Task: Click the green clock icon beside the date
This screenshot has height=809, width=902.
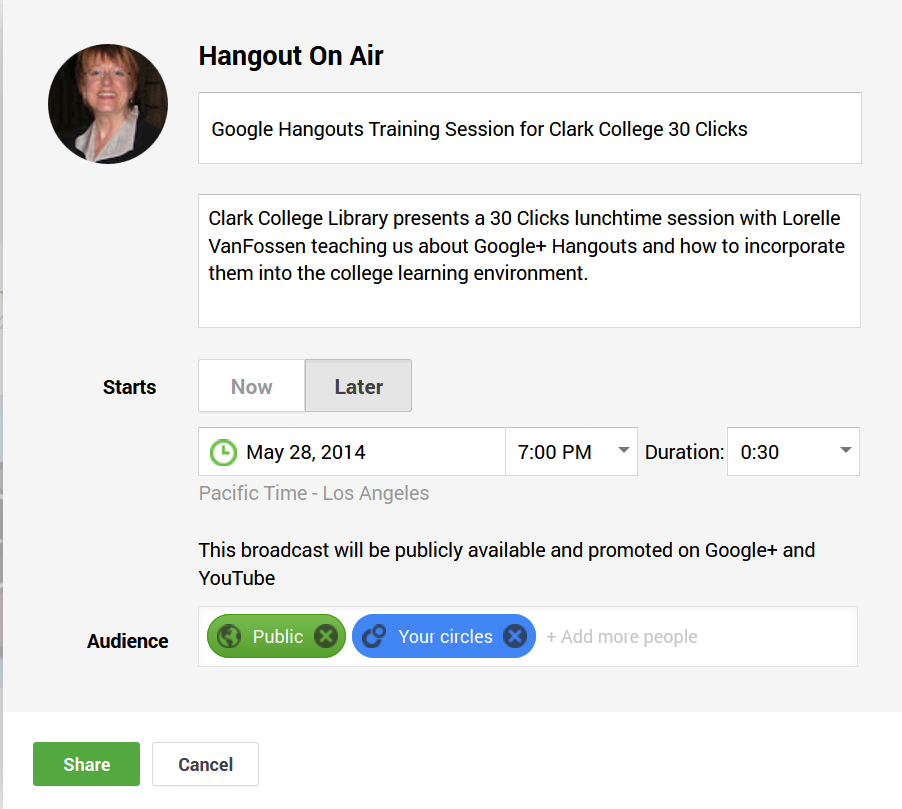Action: click(223, 452)
